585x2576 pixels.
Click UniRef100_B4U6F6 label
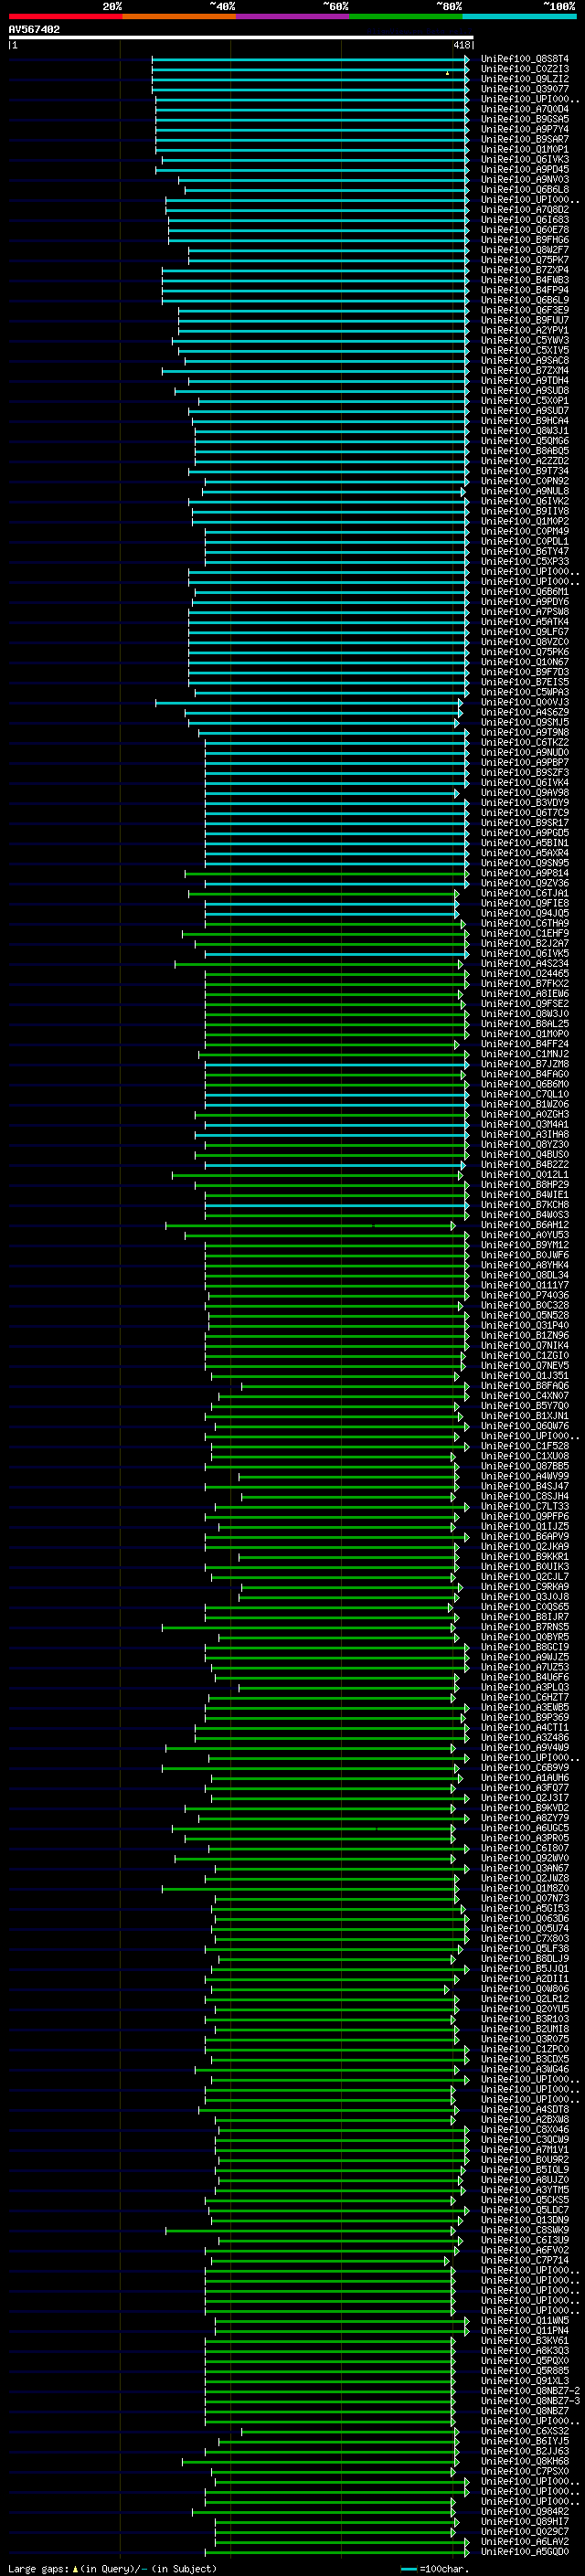[x=524, y=1678]
